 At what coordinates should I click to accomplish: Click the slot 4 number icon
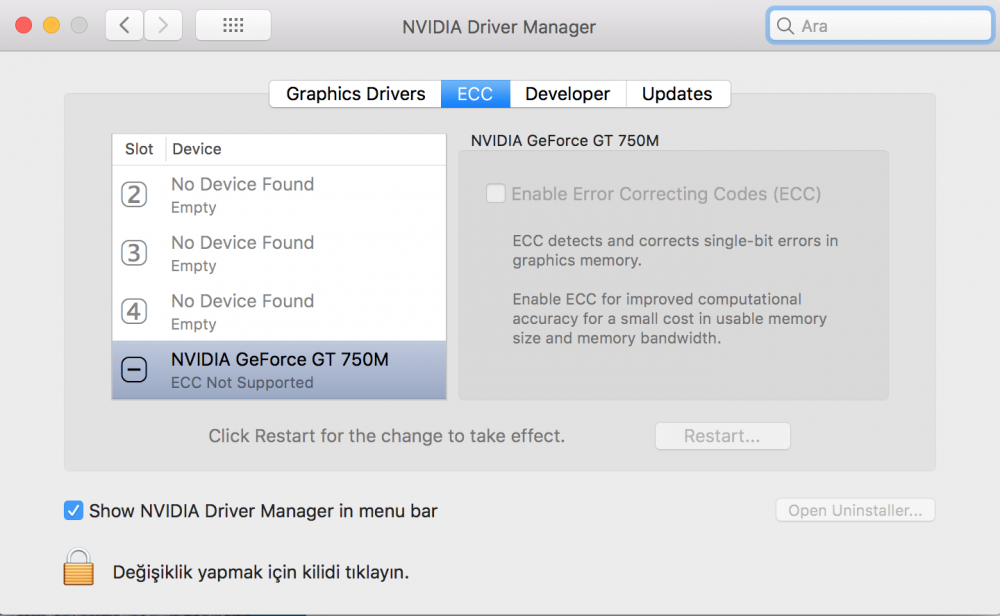(134, 311)
